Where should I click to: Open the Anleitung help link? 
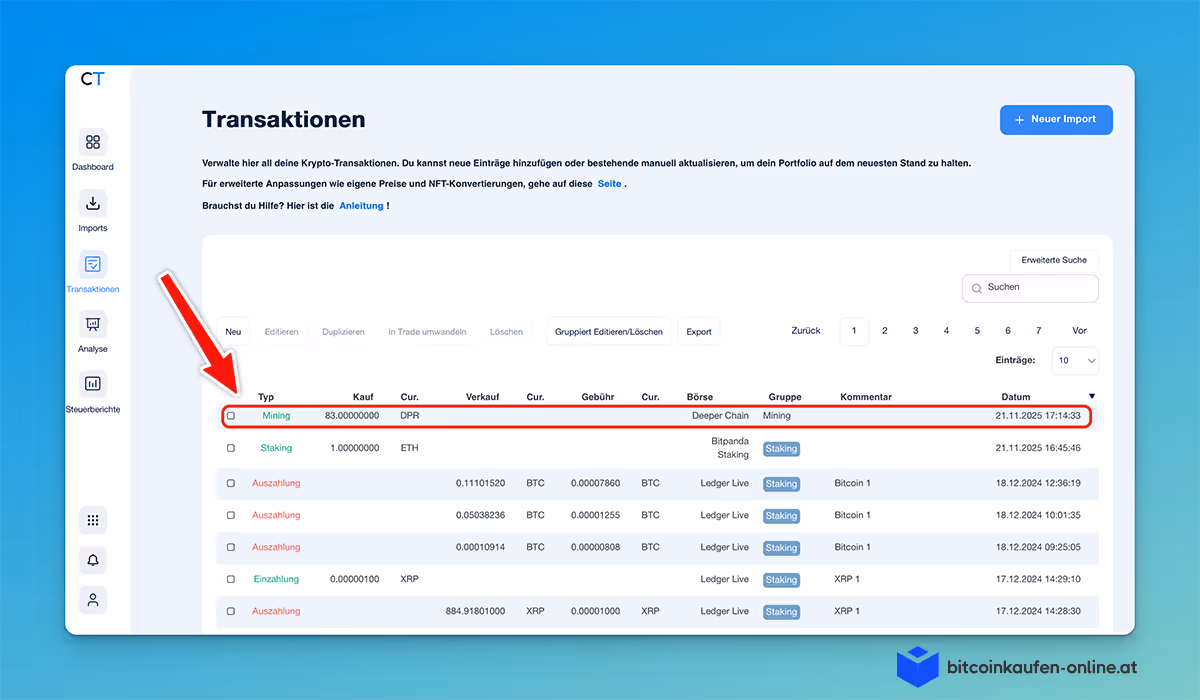pos(361,205)
